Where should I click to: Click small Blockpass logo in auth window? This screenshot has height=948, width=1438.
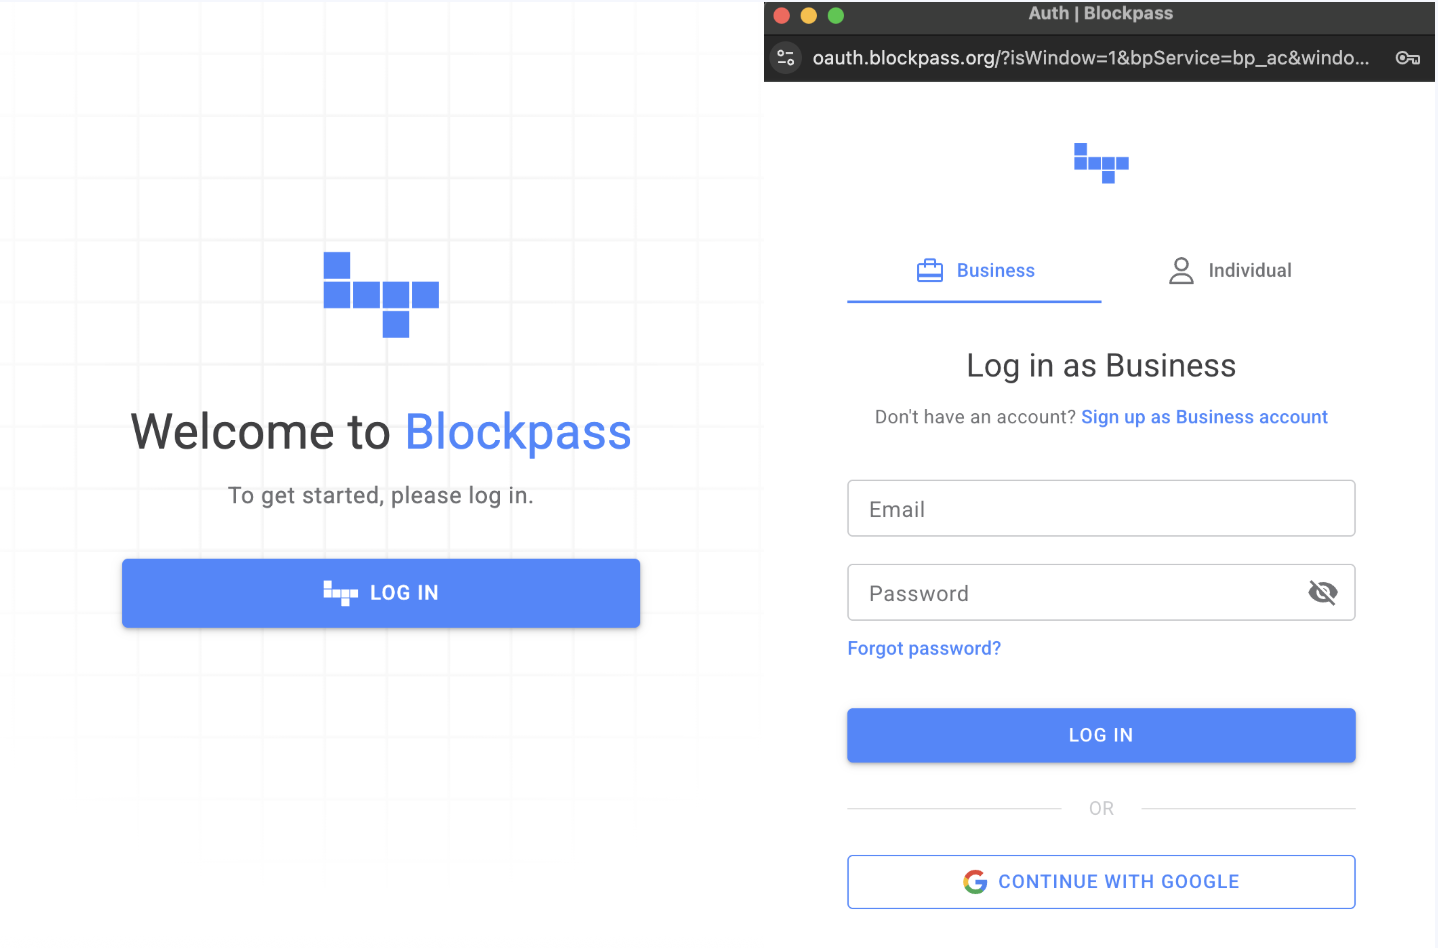point(1101,163)
